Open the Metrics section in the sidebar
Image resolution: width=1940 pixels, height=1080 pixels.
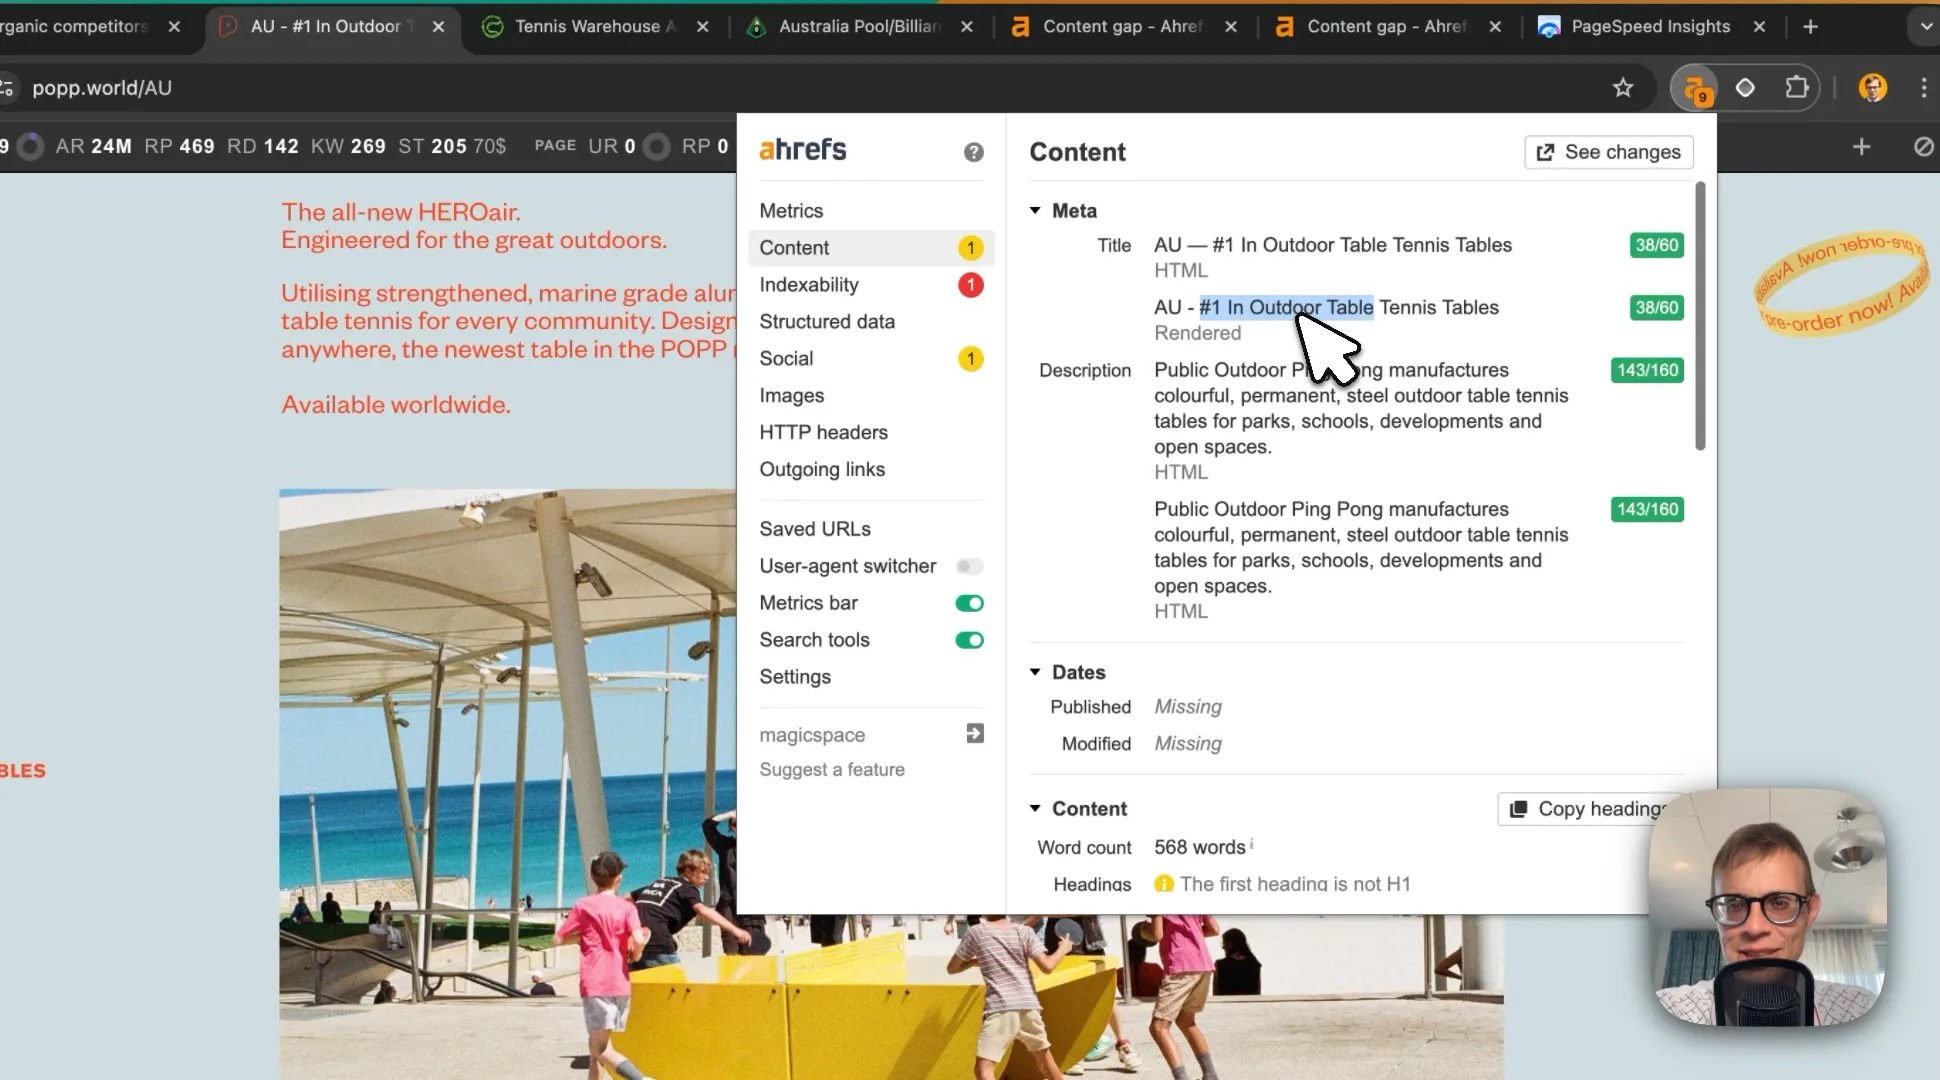(790, 211)
